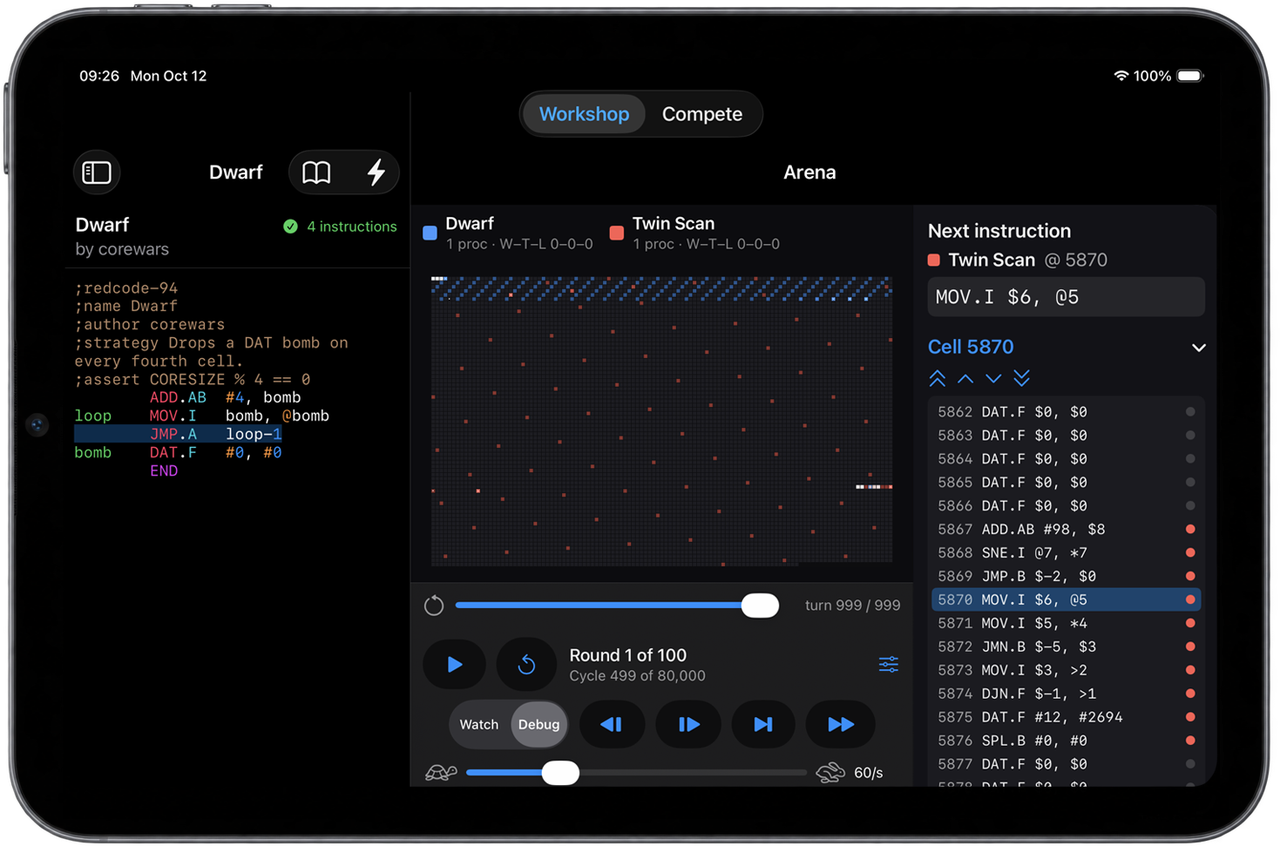The height and width of the screenshot is (846, 1280).
Task: Move down one cell with single down chevron
Action: point(993,378)
